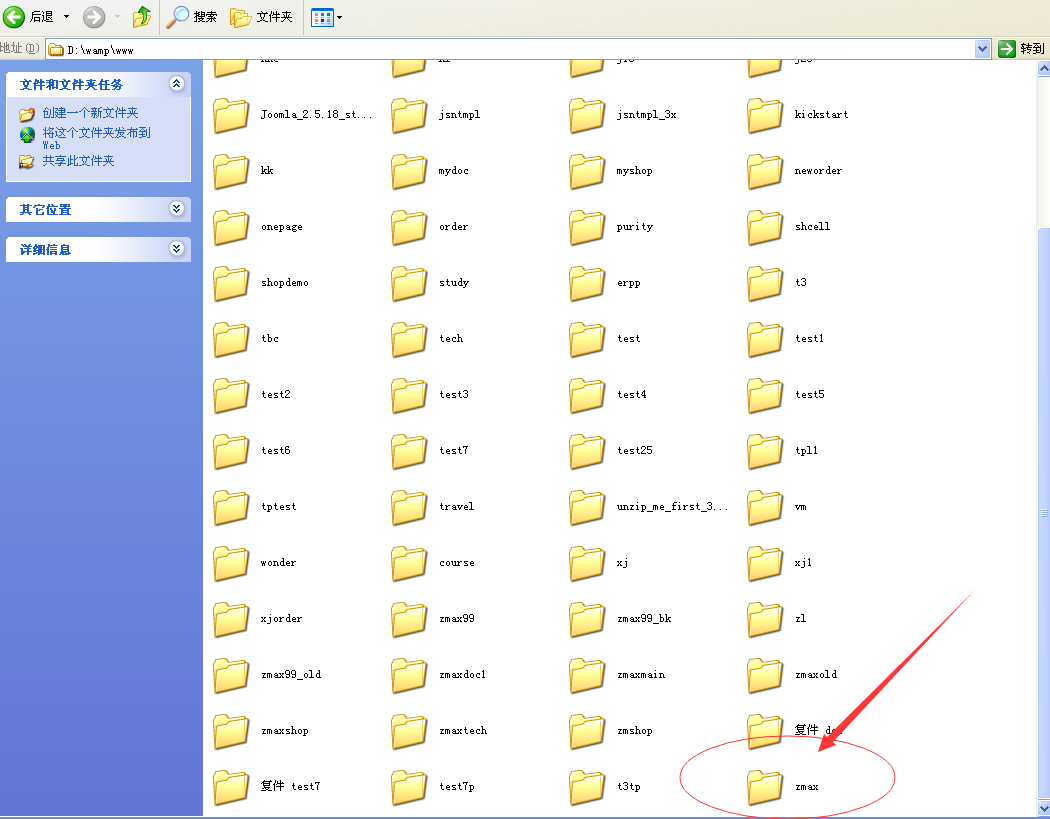Click the folder name text zmax99
Screen dimensions: 1050x819
click(457, 619)
